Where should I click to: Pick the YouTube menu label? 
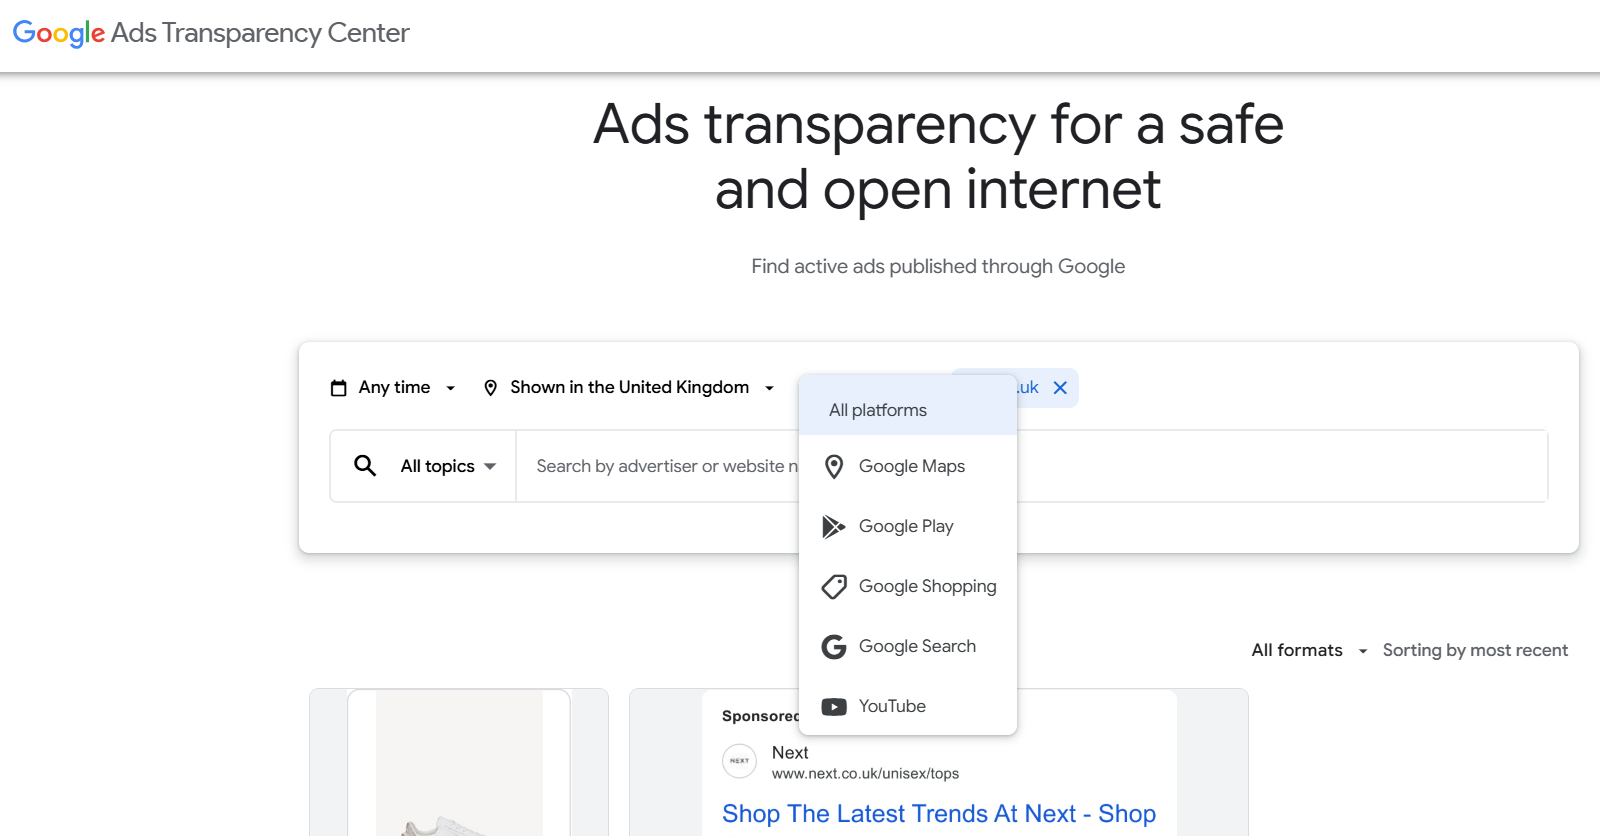[892, 706]
